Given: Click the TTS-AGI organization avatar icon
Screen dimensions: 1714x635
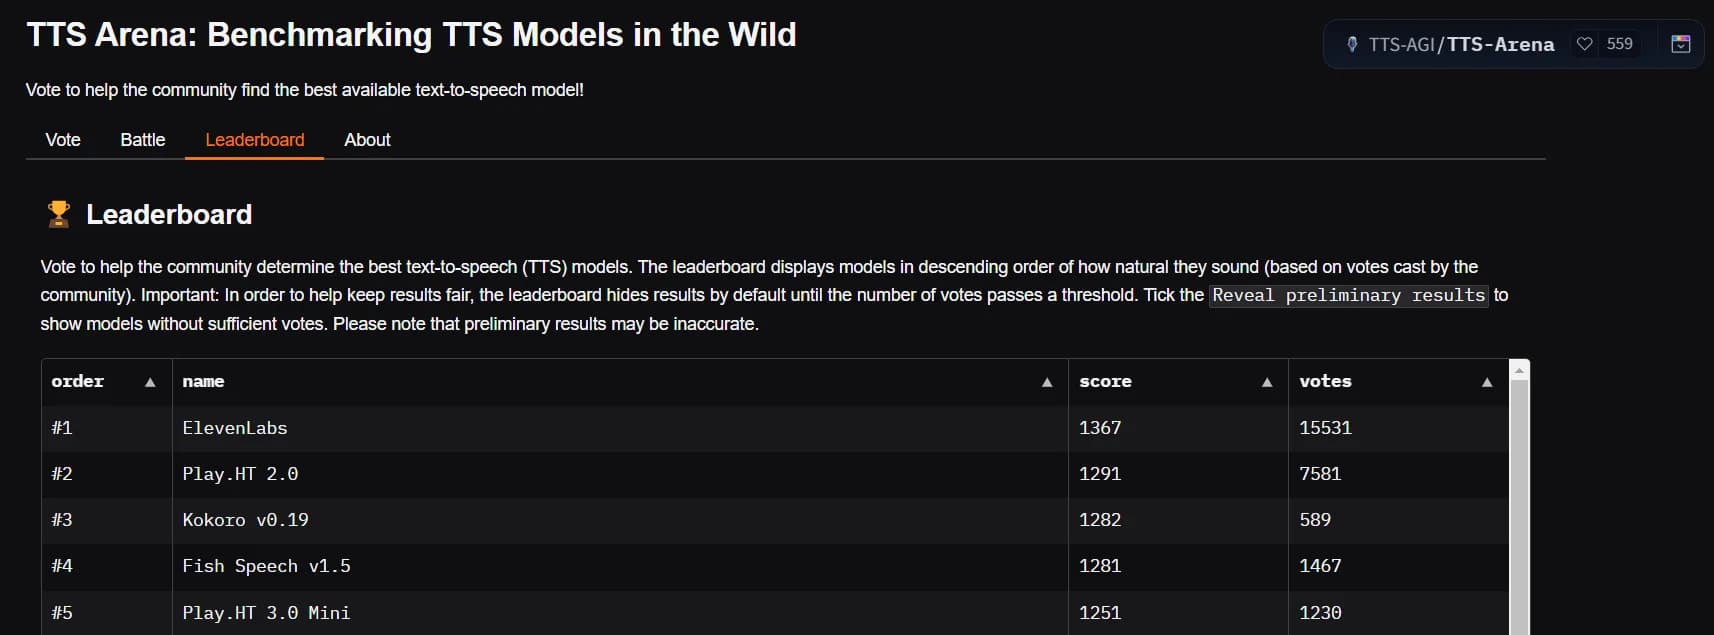Looking at the screenshot, I should click(1352, 44).
